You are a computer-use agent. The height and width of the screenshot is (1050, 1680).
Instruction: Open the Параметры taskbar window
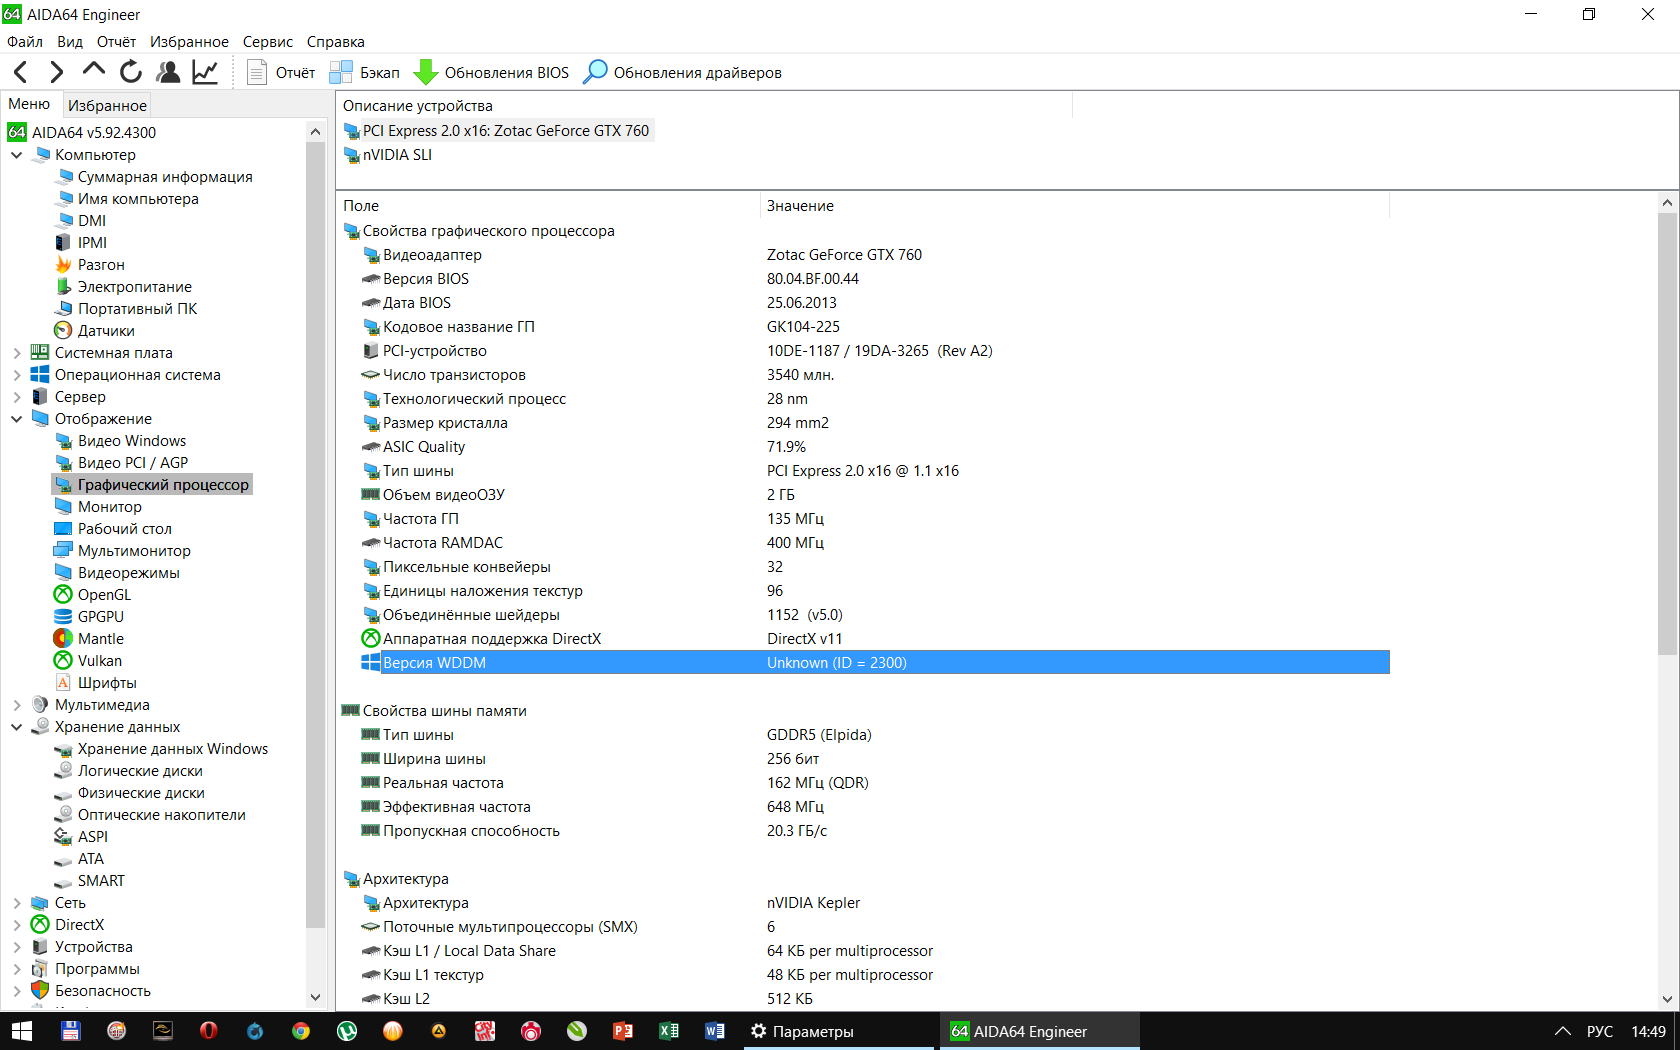(x=840, y=1031)
